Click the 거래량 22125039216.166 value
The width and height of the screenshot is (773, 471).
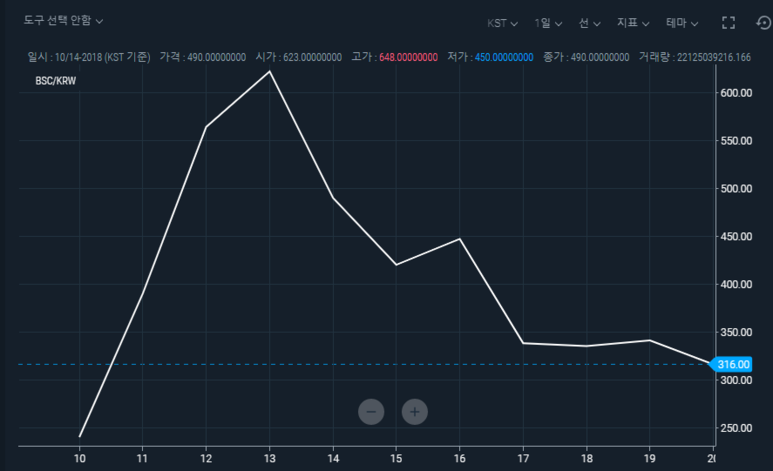click(x=714, y=57)
